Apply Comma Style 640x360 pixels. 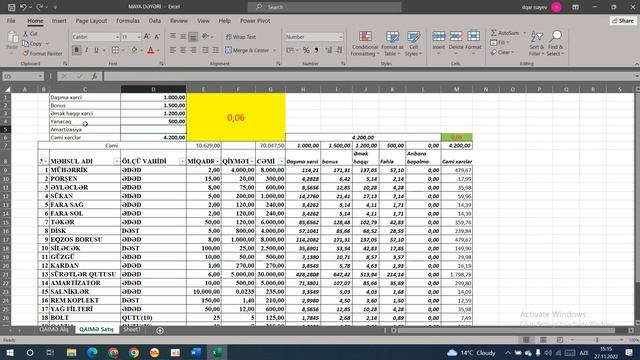point(316,50)
